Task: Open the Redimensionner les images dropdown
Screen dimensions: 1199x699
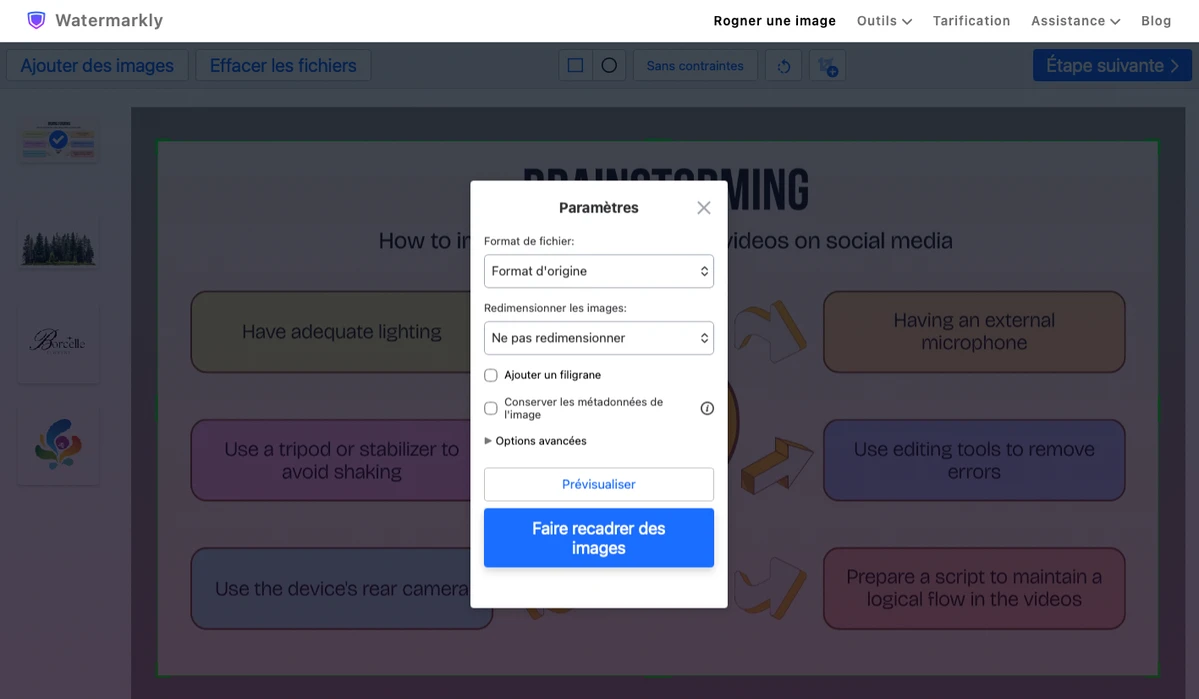Action: [x=599, y=338]
